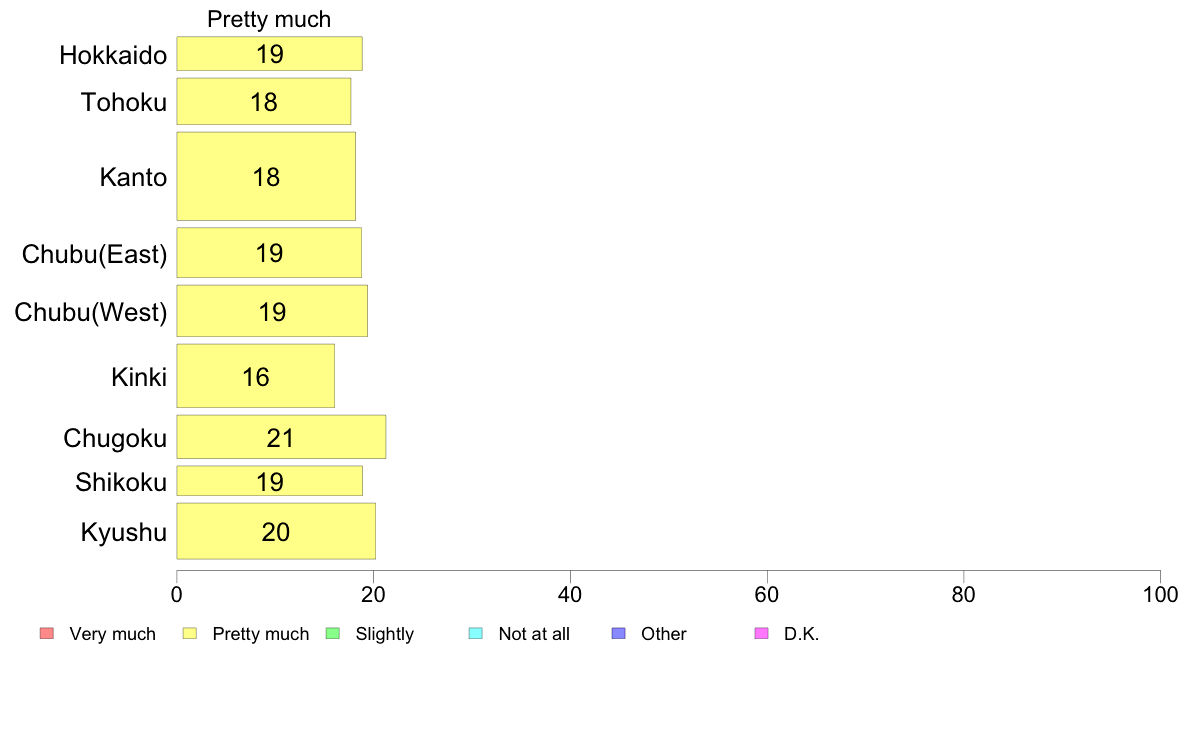This screenshot has width=1188, height=736.
Task: Click the Chubu(West) bar
Action: (272, 311)
